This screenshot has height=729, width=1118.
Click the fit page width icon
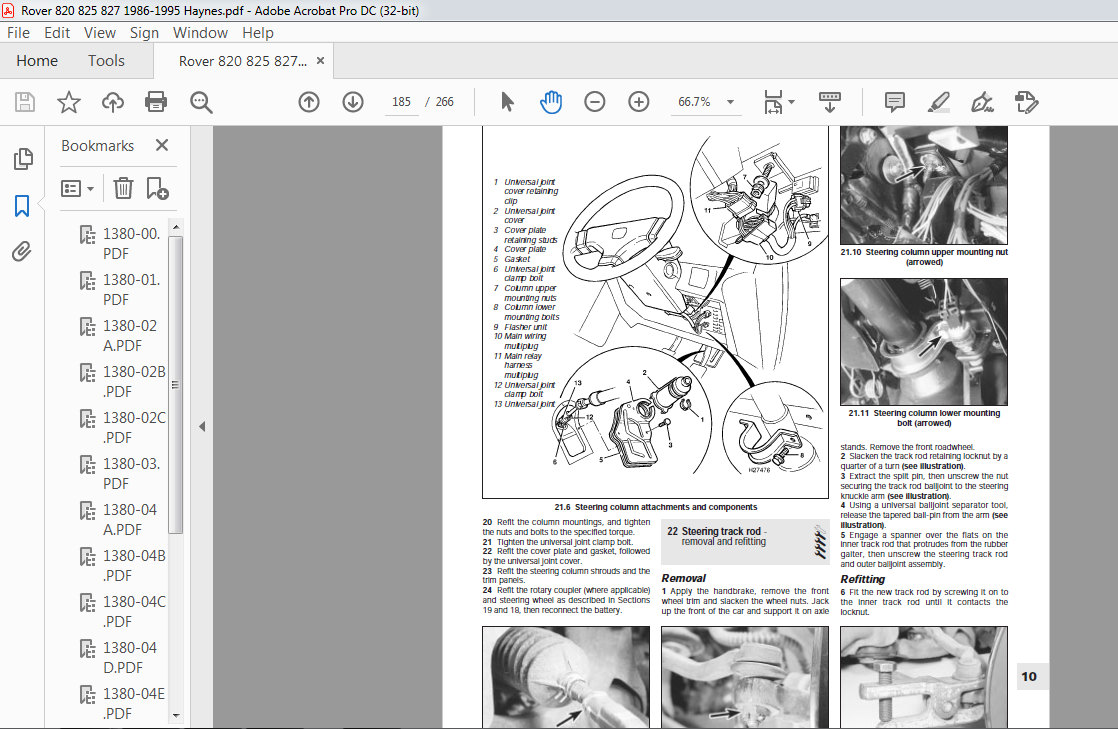pos(774,102)
